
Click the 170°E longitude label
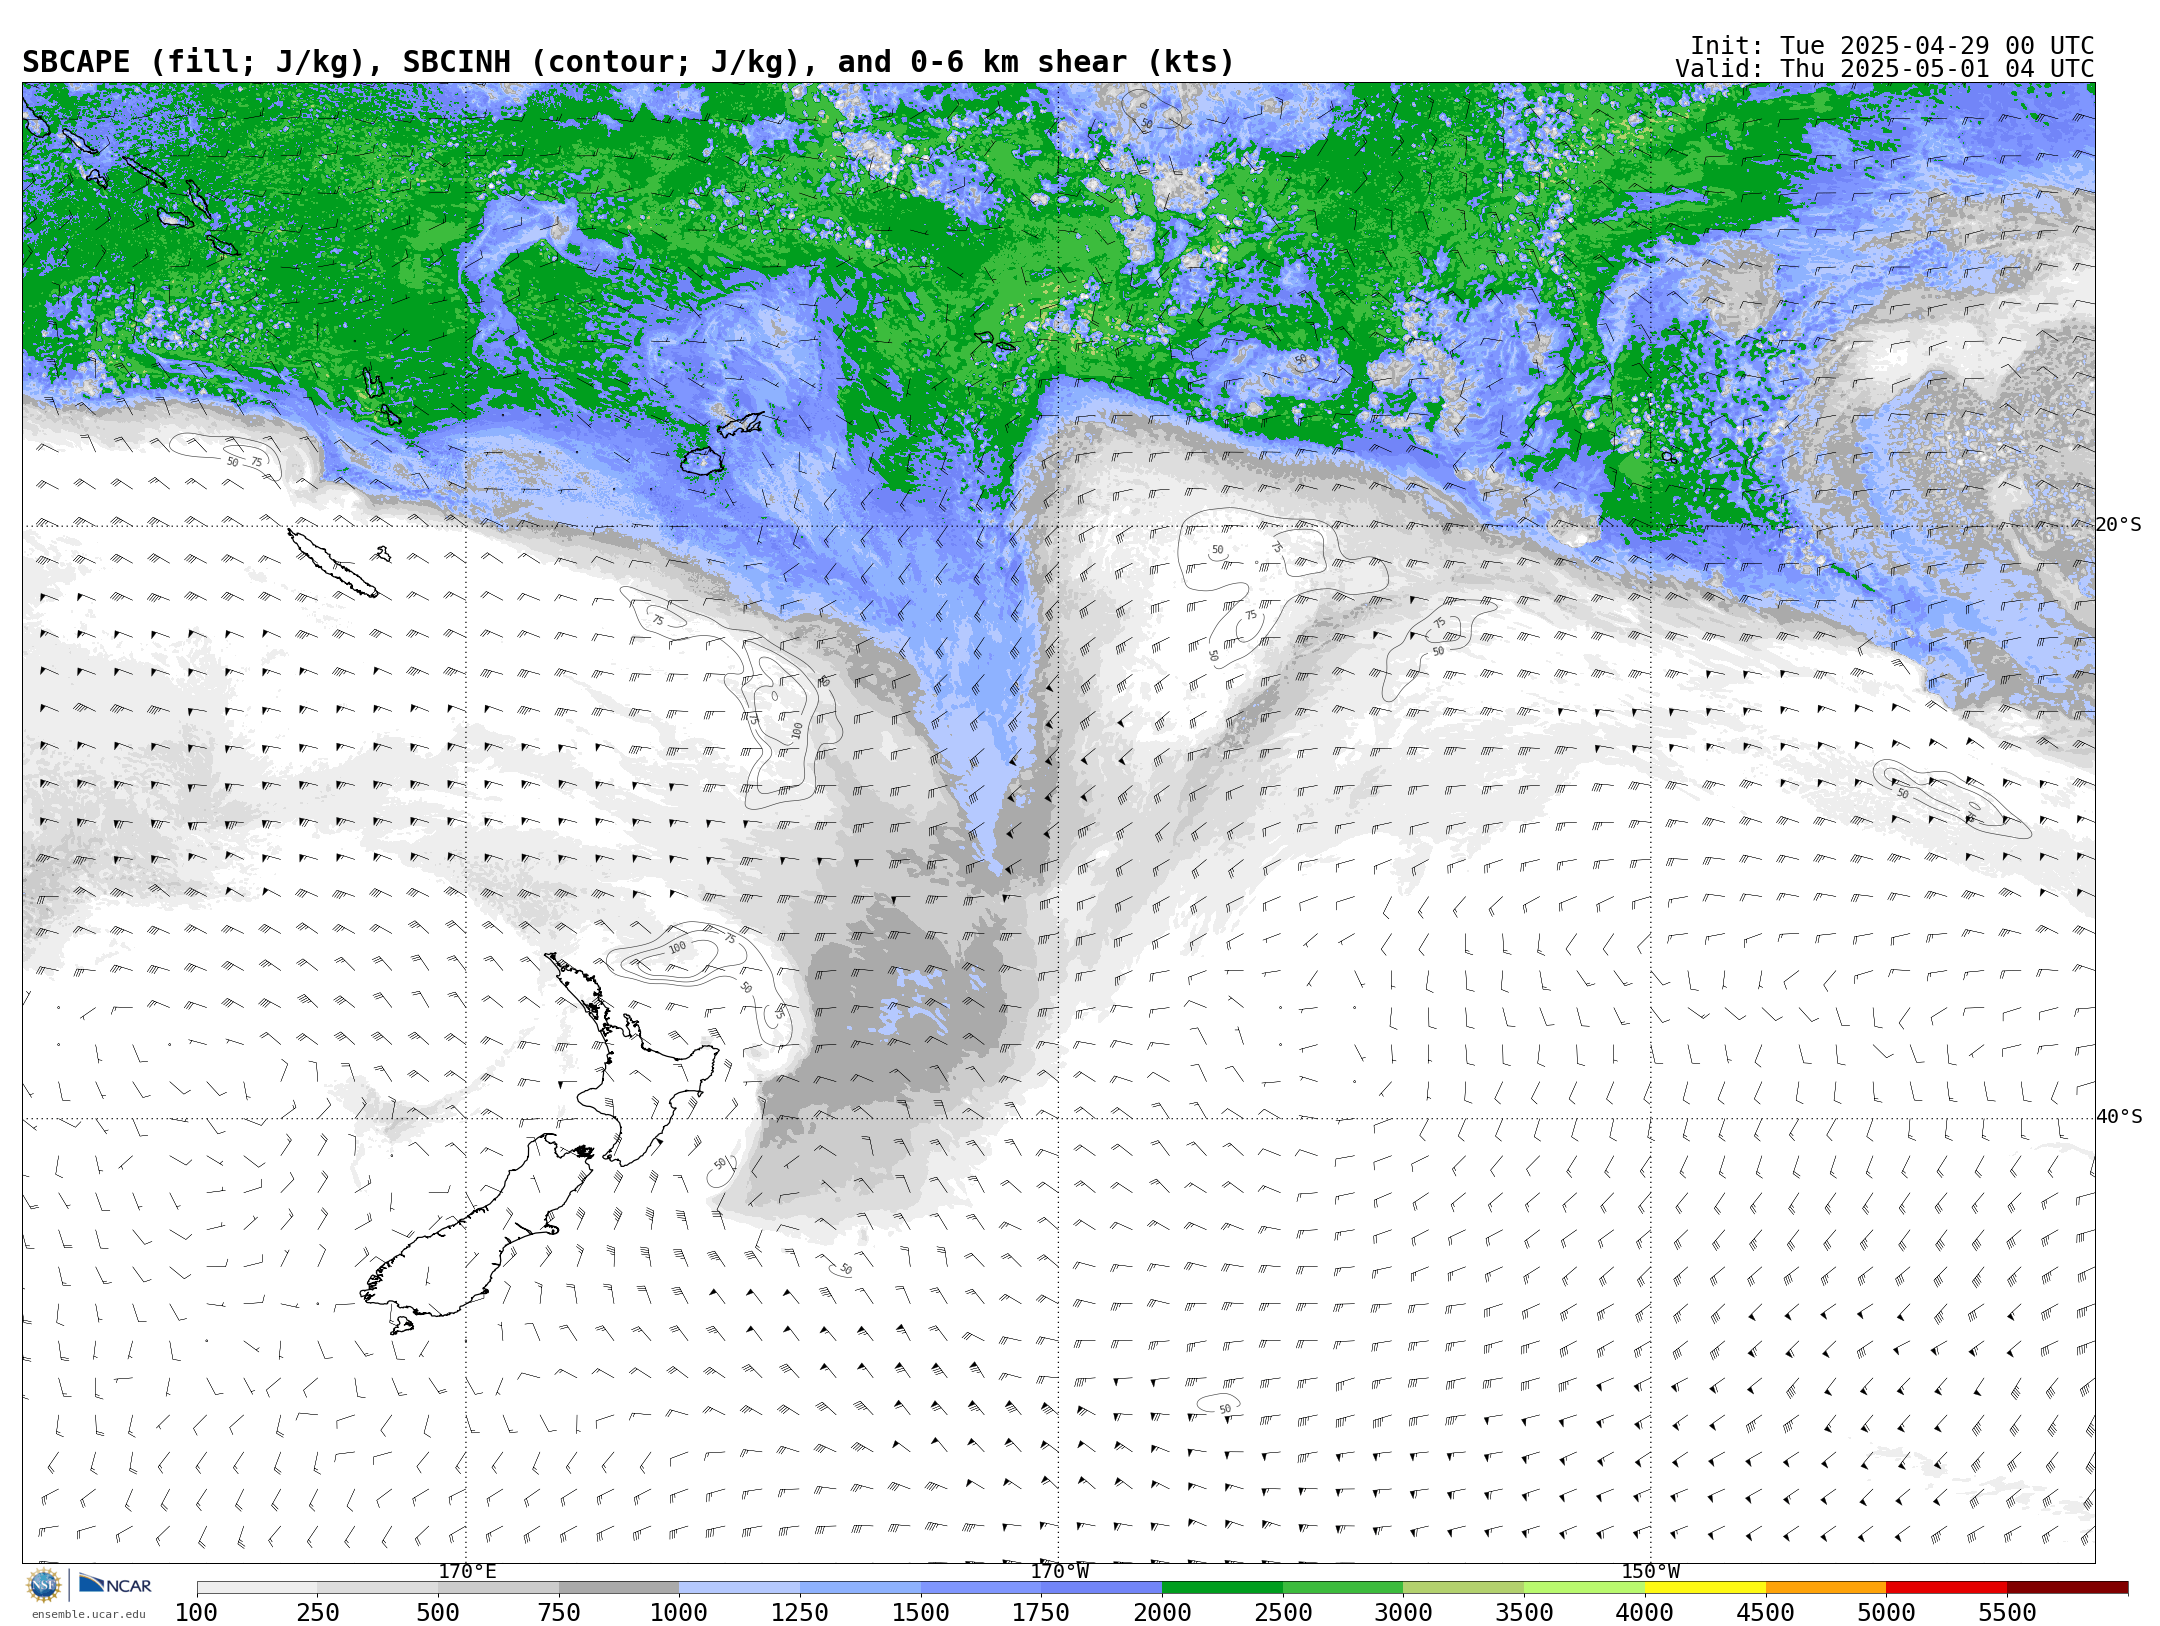point(467,1571)
